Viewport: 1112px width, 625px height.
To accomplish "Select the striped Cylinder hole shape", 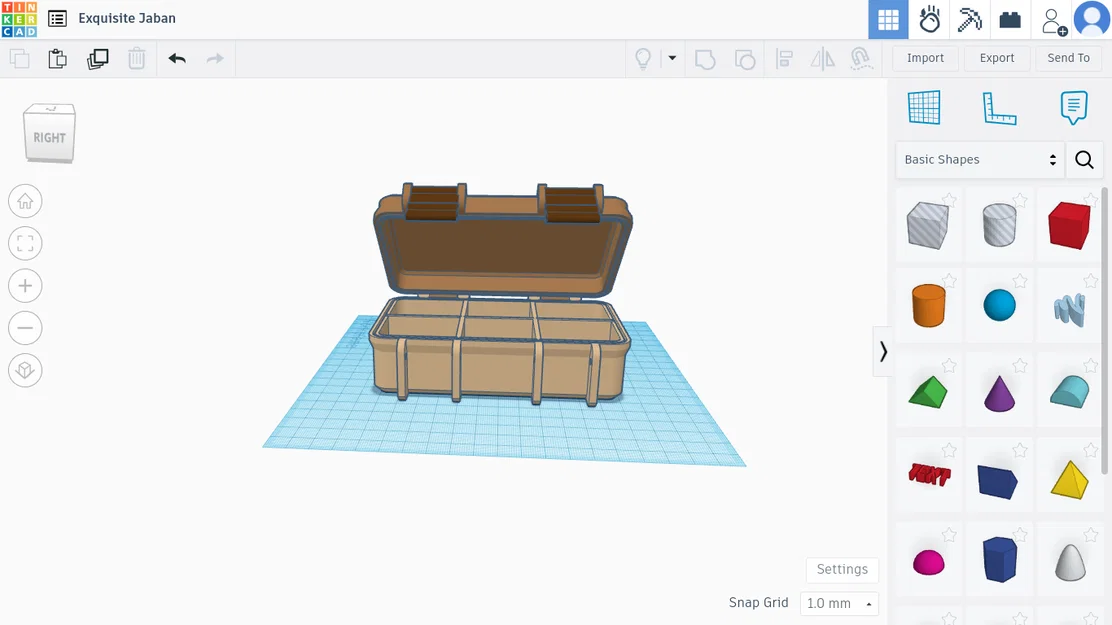I will 999,225.
